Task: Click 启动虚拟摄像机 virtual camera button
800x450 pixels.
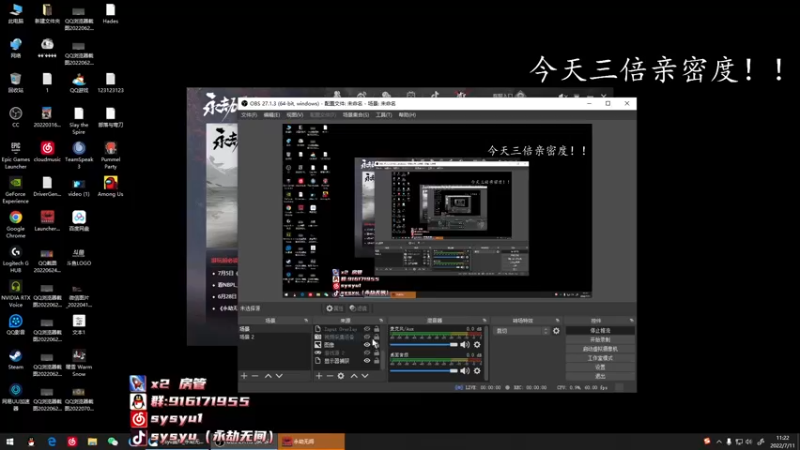Action: pos(600,349)
